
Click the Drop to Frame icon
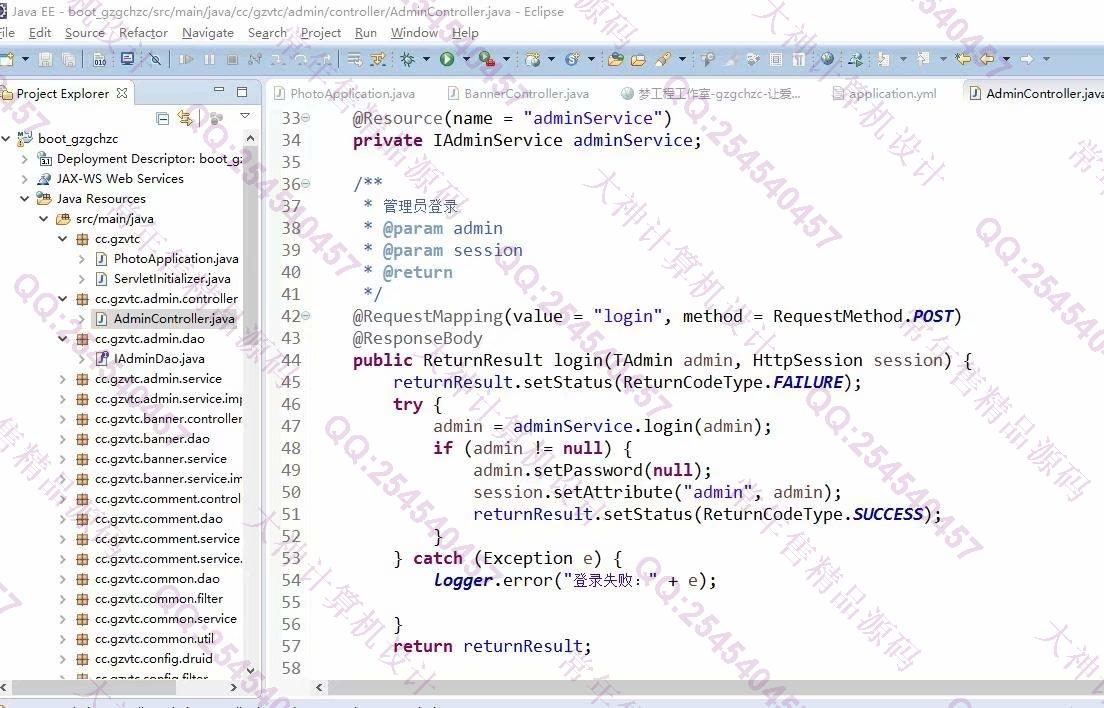coord(355,60)
